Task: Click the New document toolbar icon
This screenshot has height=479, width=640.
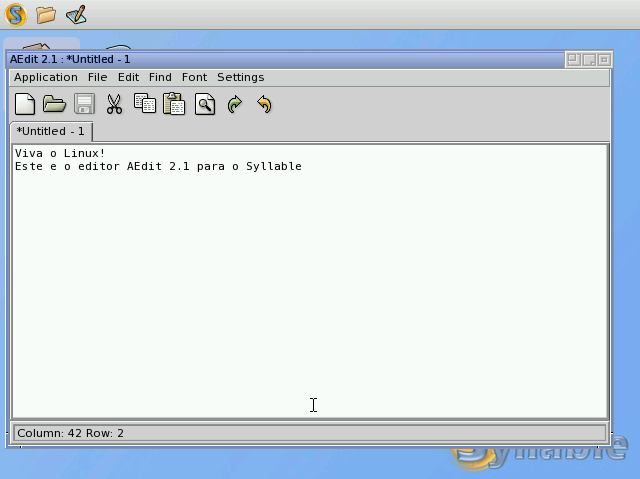Action: tap(25, 104)
